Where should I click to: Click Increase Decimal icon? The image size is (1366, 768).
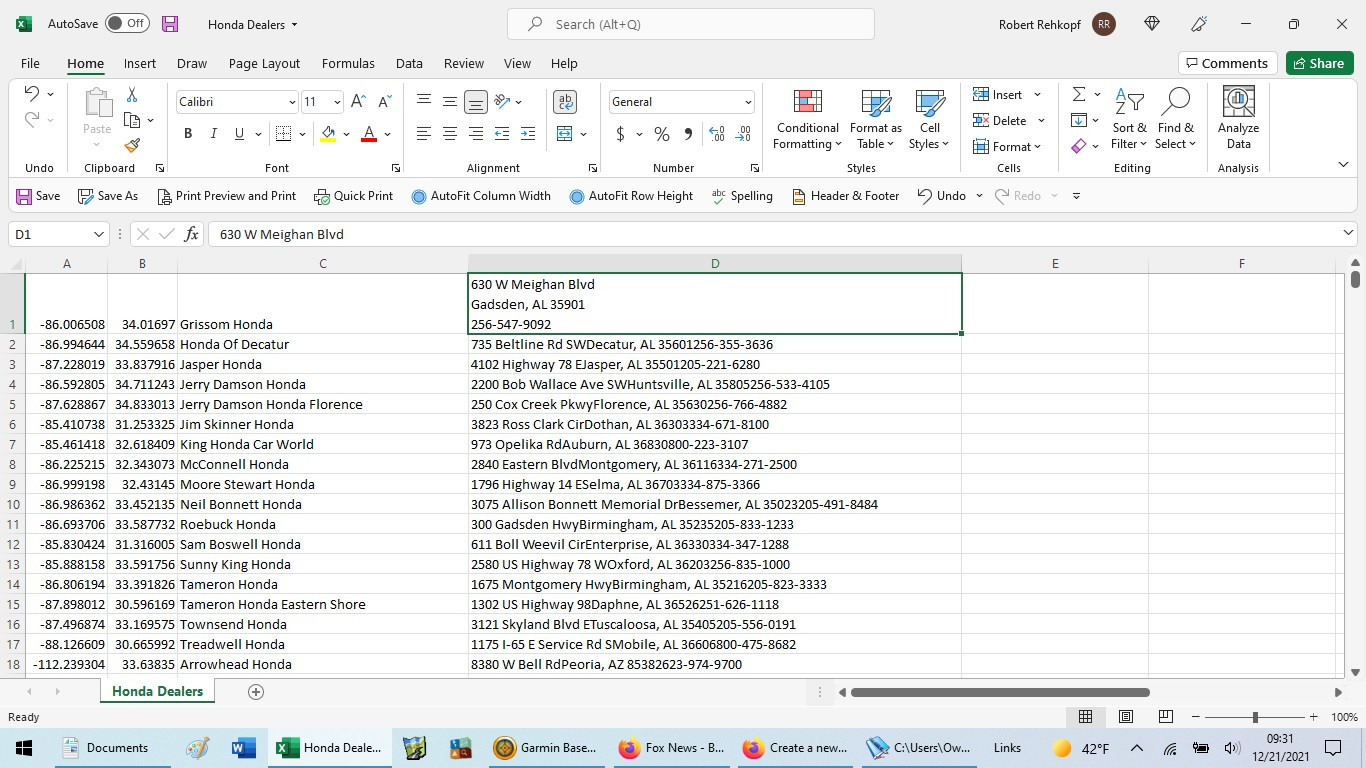coord(717,134)
